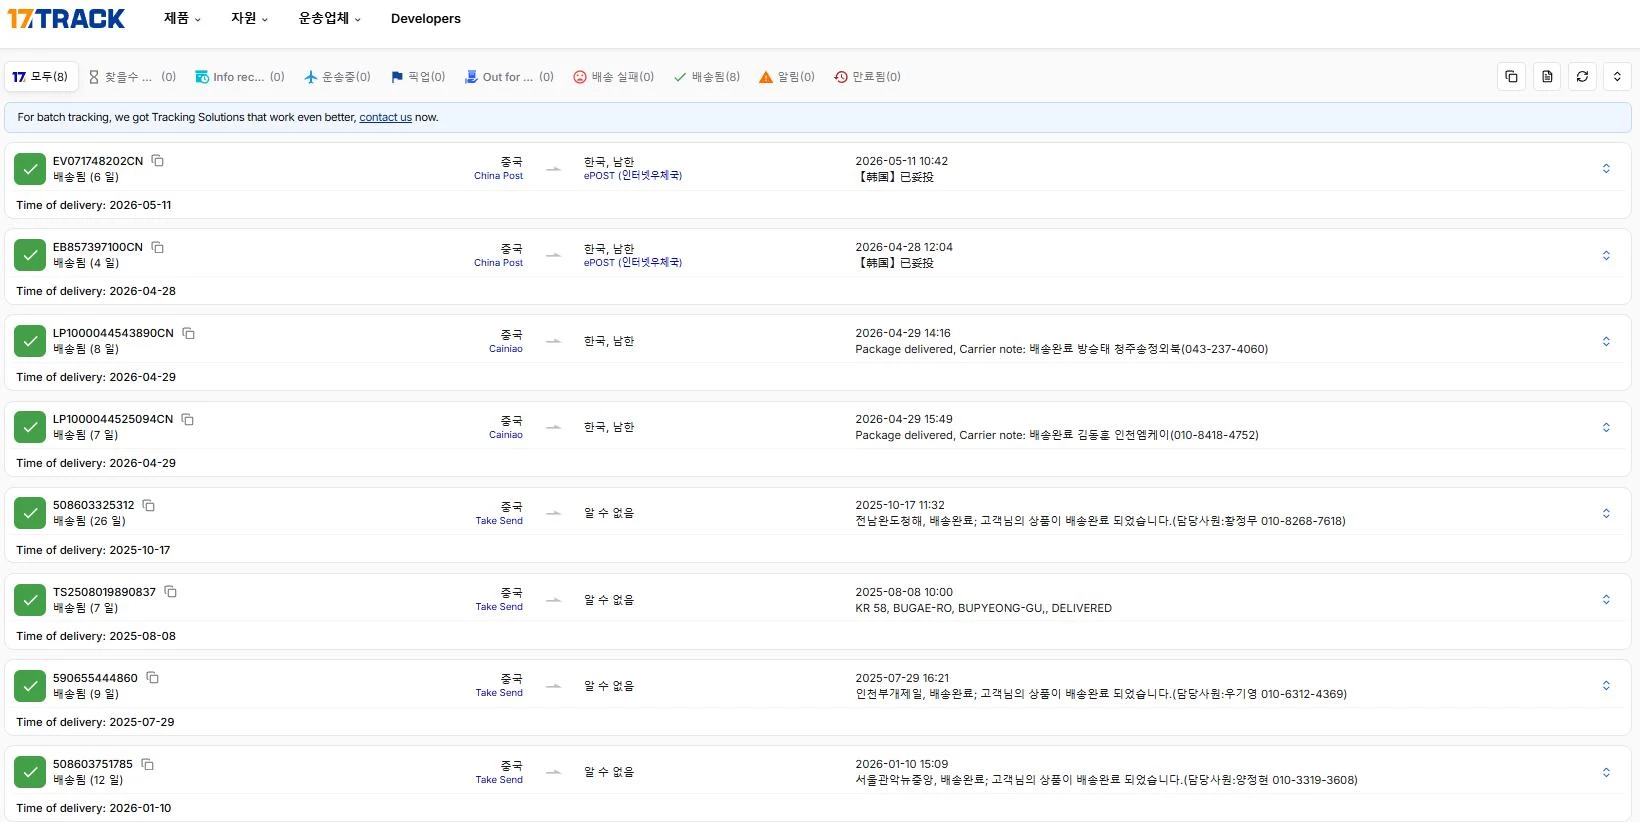Click 'KR 58, BUGAE-RO, BUPYEONG-GU,, DELIVERED' status
This screenshot has width=1640, height=822.
click(x=983, y=608)
